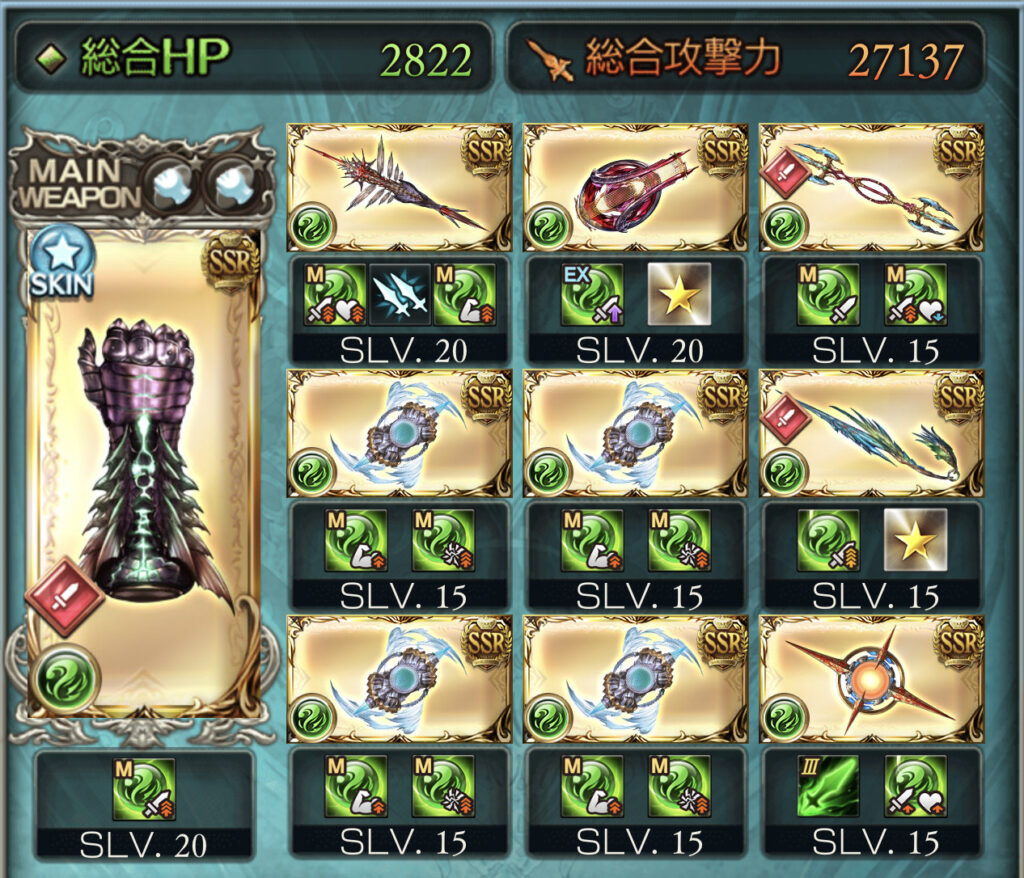The width and height of the screenshot is (1024, 878).
Task: Click the blue SKIN star badge
Action: click(62, 263)
